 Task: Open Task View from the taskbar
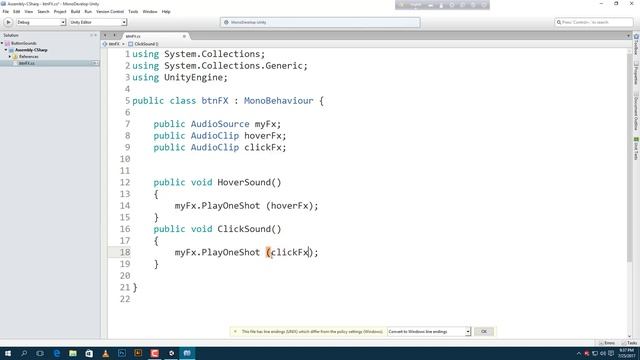tap(40, 353)
